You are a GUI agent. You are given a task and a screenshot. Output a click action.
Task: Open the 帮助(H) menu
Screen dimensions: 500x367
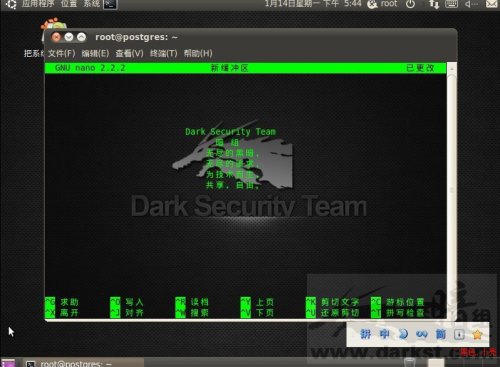(198, 53)
